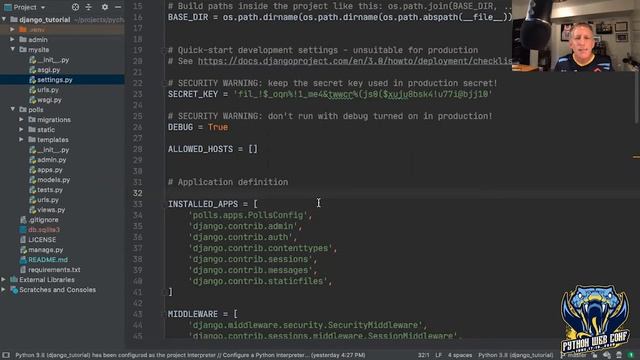The image size is (640, 360).
Task: Select db.sqlite3 file
Action: [x=44, y=230]
